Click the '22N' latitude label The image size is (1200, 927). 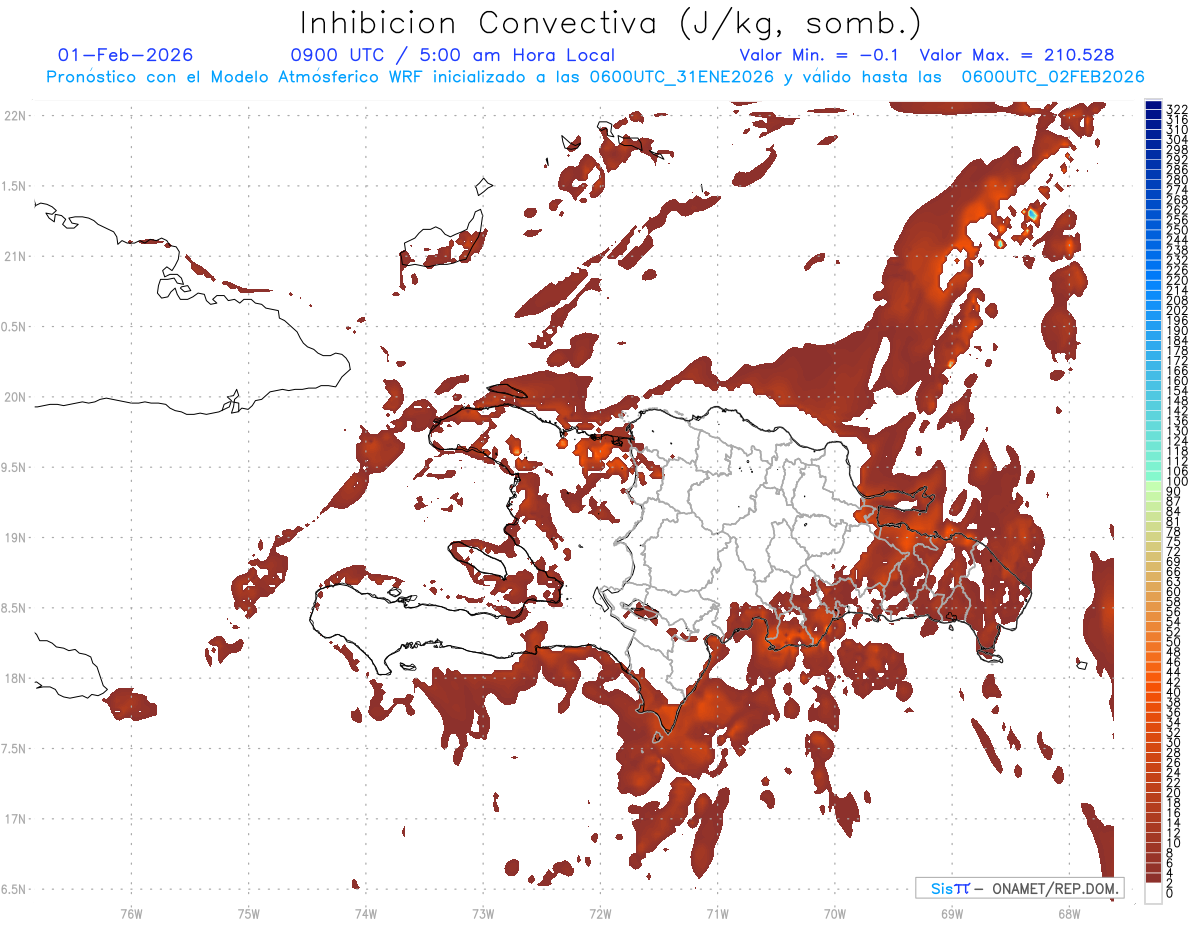[x=14, y=116]
